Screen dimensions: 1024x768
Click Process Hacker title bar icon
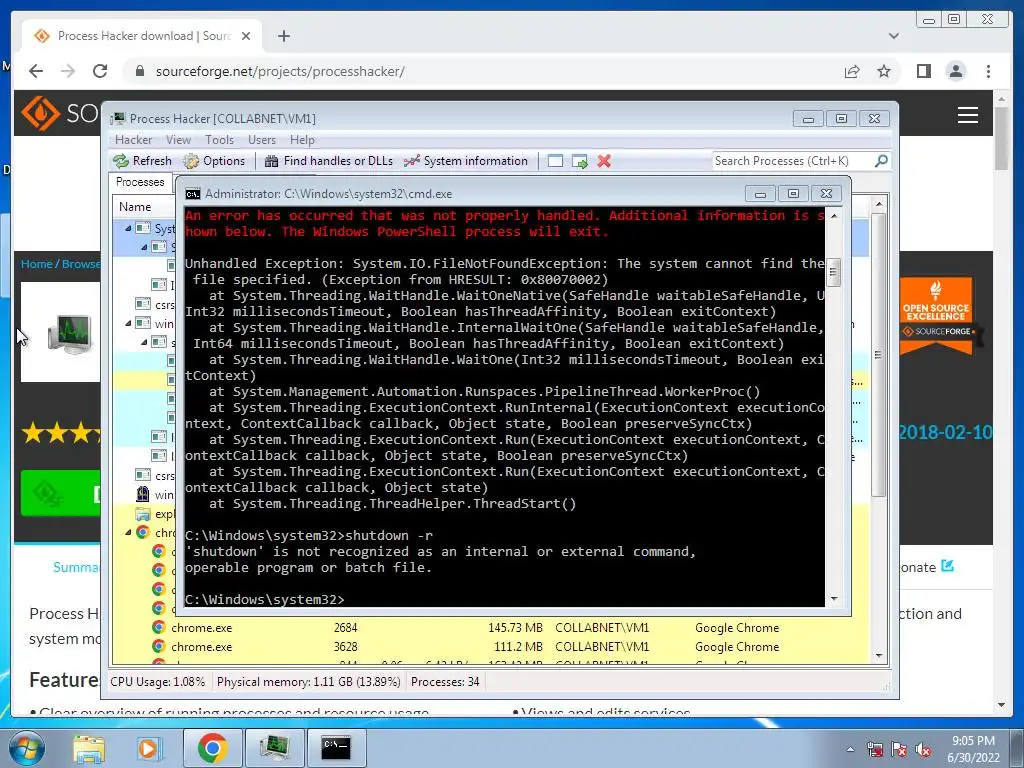(118, 118)
